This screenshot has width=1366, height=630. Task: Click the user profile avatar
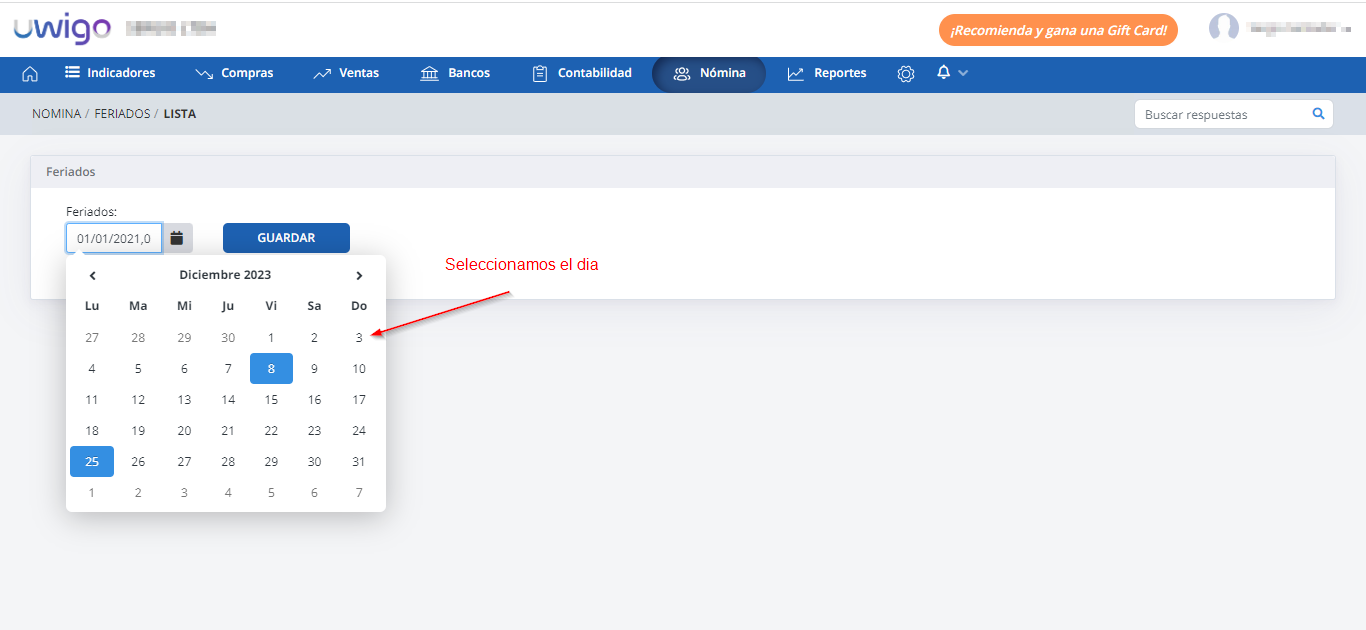click(1223, 29)
